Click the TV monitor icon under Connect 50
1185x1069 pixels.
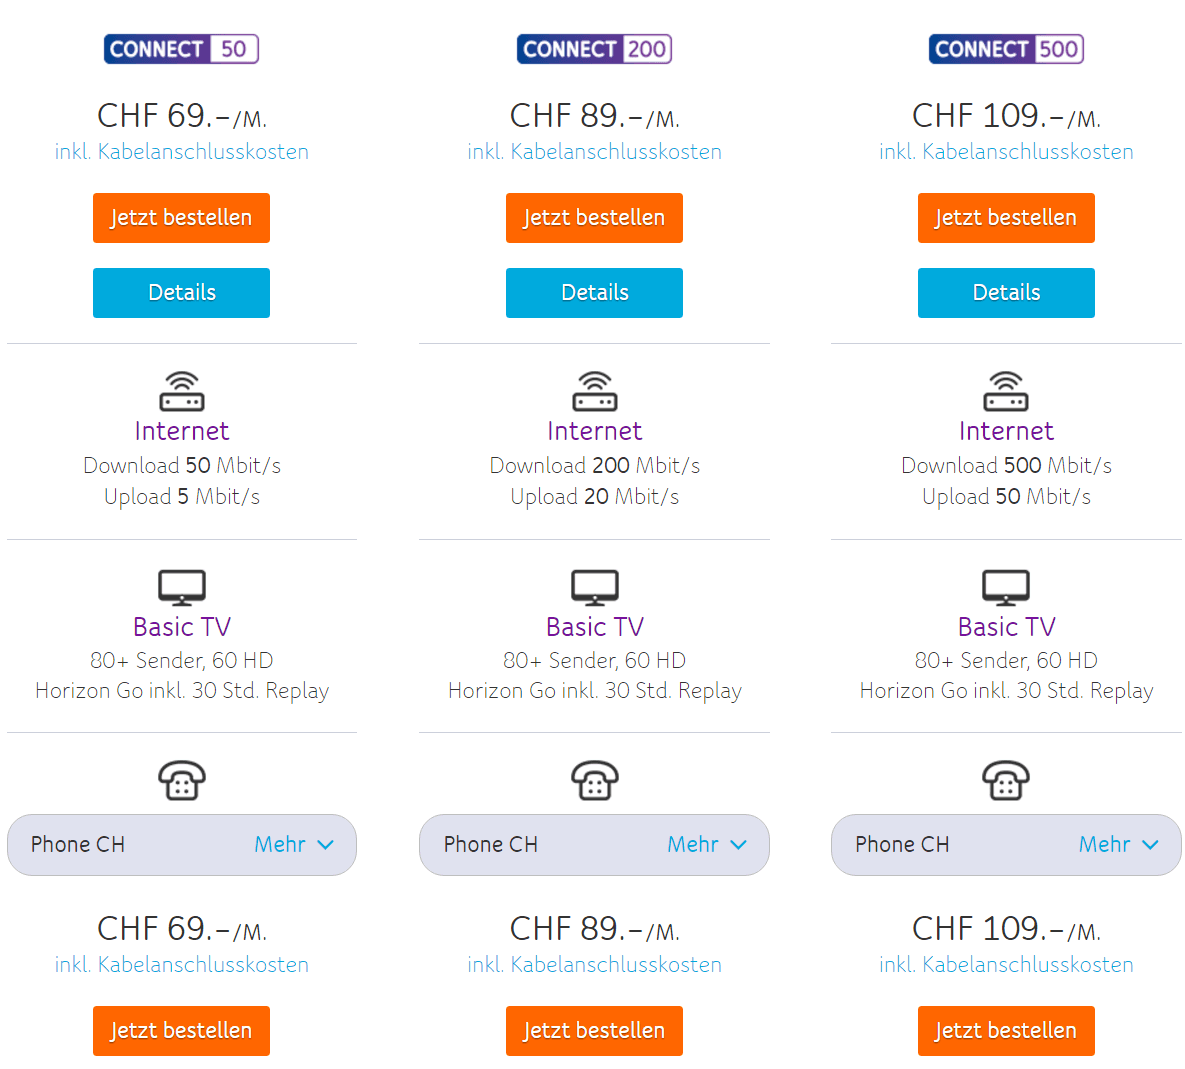(x=182, y=587)
